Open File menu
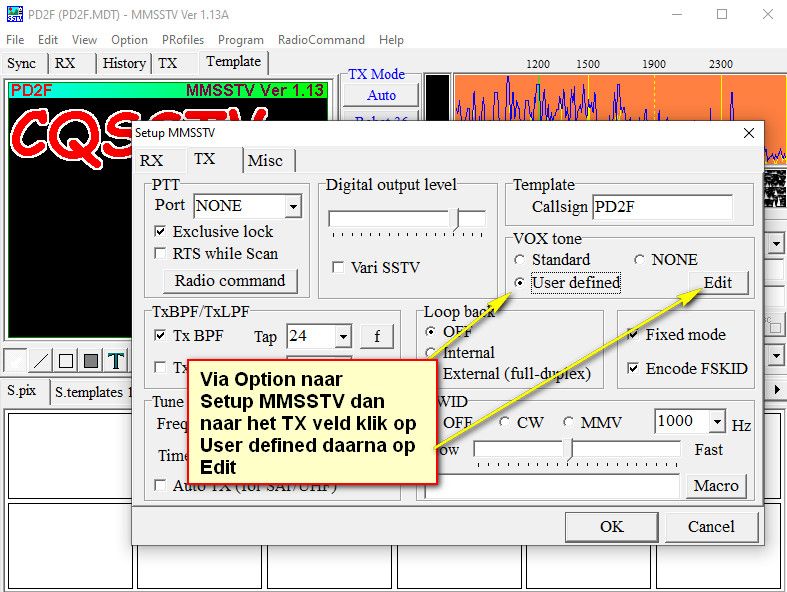The image size is (787, 592). tap(15, 40)
